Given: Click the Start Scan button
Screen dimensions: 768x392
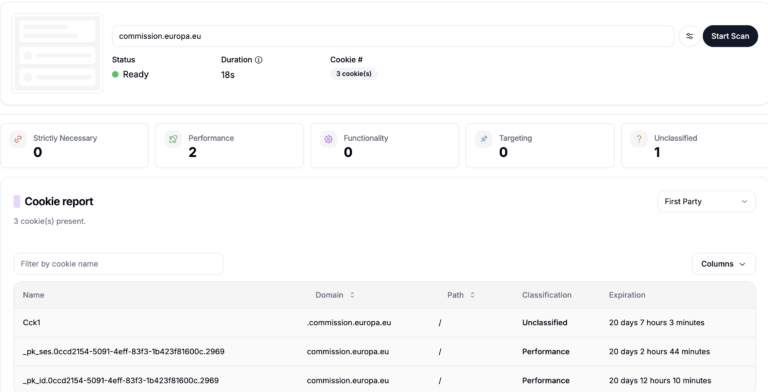Looking at the screenshot, I should [730, 36].
